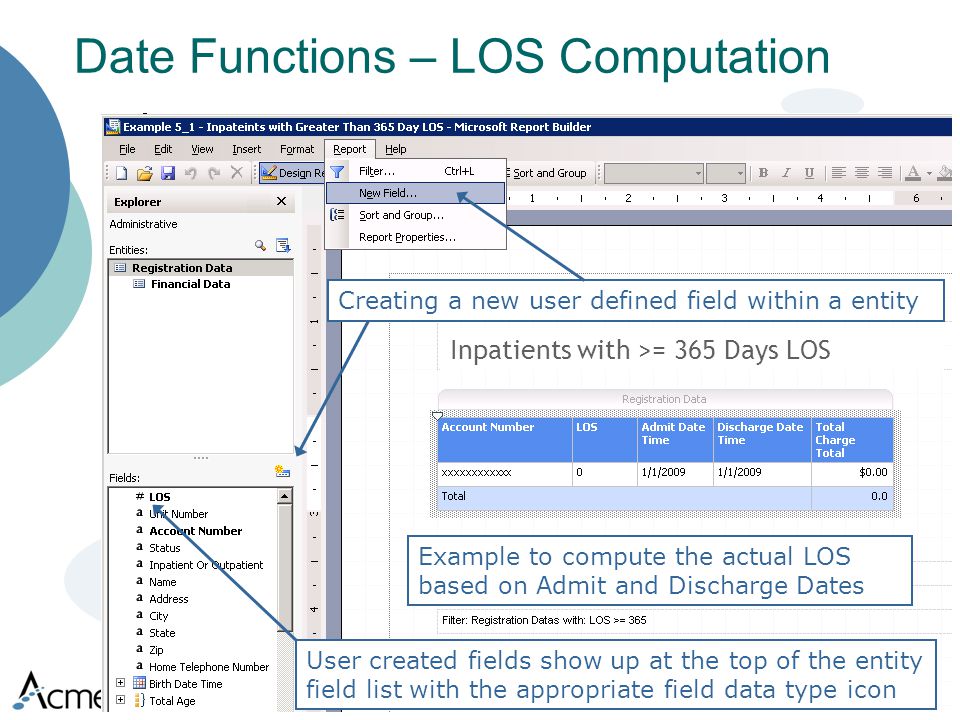Viewport: 960px width, 720px height.
Task: Click the entity list view icon beside search
Action: tap(283, 246)
